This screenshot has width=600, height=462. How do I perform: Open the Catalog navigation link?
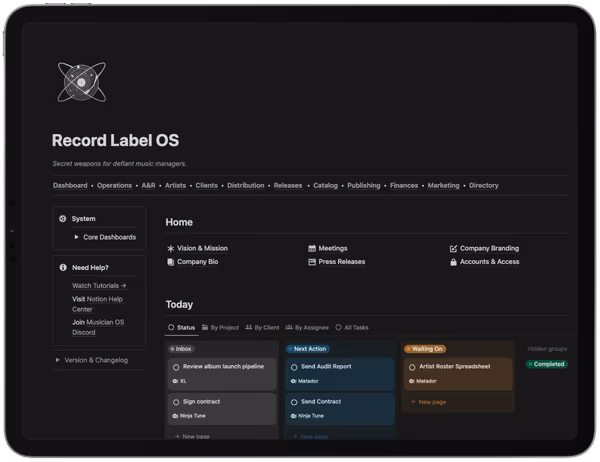(325, 186)
